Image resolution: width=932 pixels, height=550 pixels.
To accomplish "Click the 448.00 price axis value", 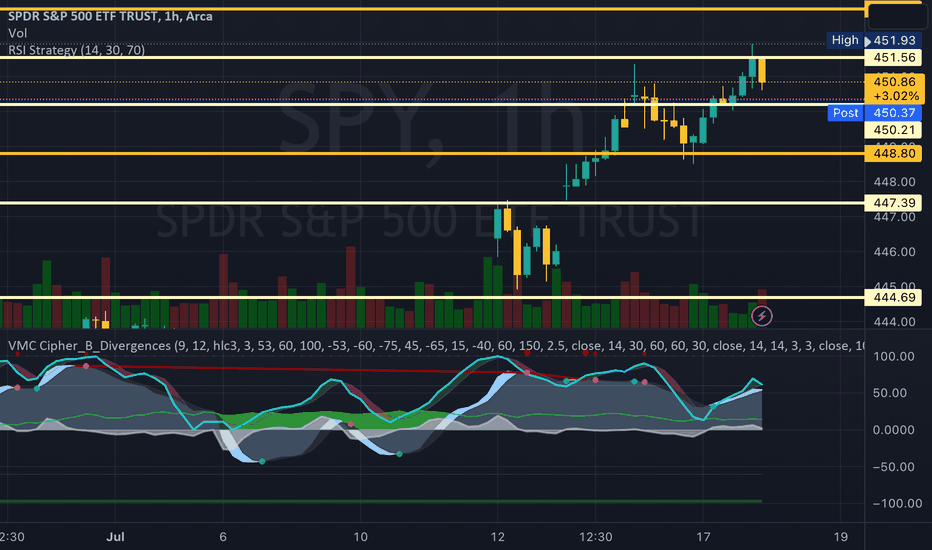I will tap(894, 182).
